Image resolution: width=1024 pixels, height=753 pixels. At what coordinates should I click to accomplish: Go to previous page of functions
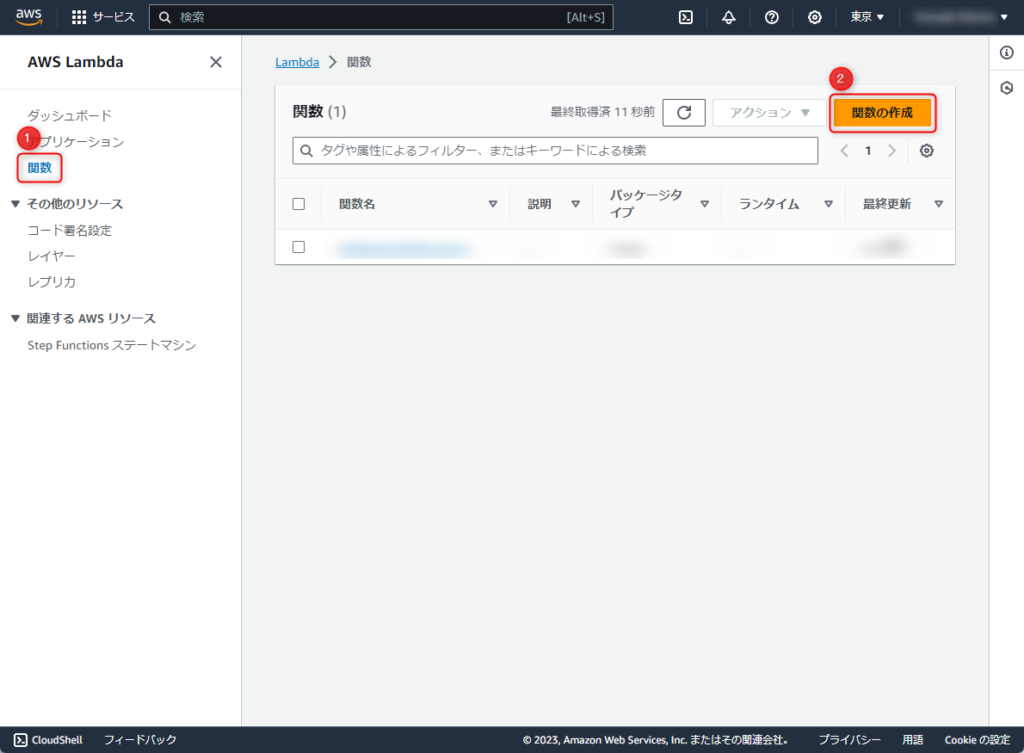coord(844,151)
